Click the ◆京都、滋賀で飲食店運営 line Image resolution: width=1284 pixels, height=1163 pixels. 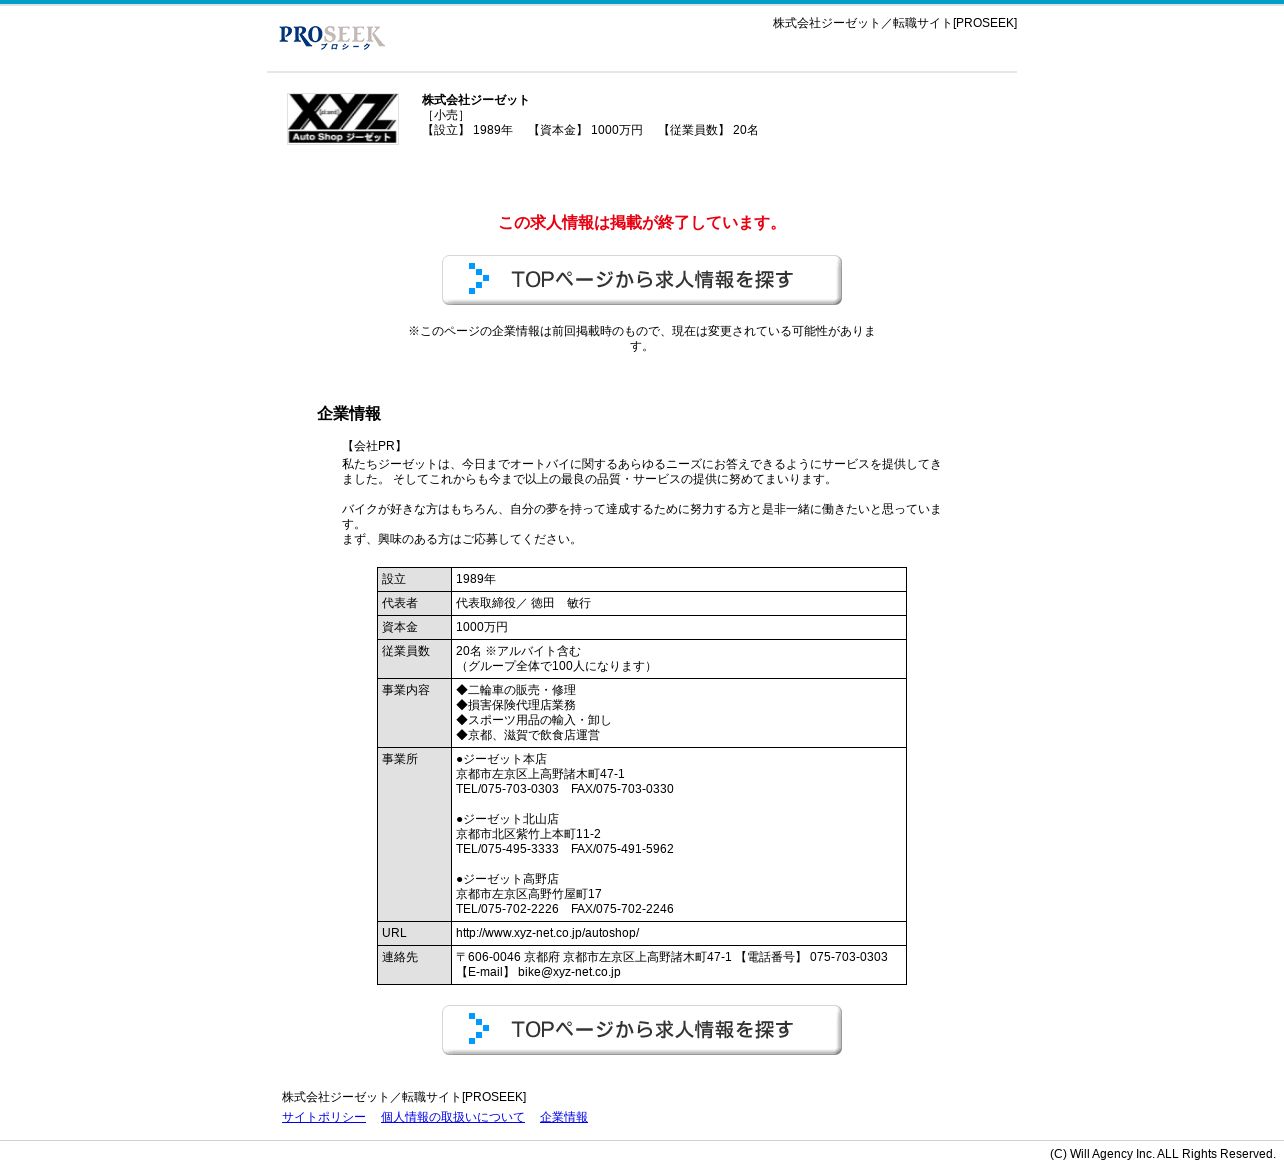528,735
